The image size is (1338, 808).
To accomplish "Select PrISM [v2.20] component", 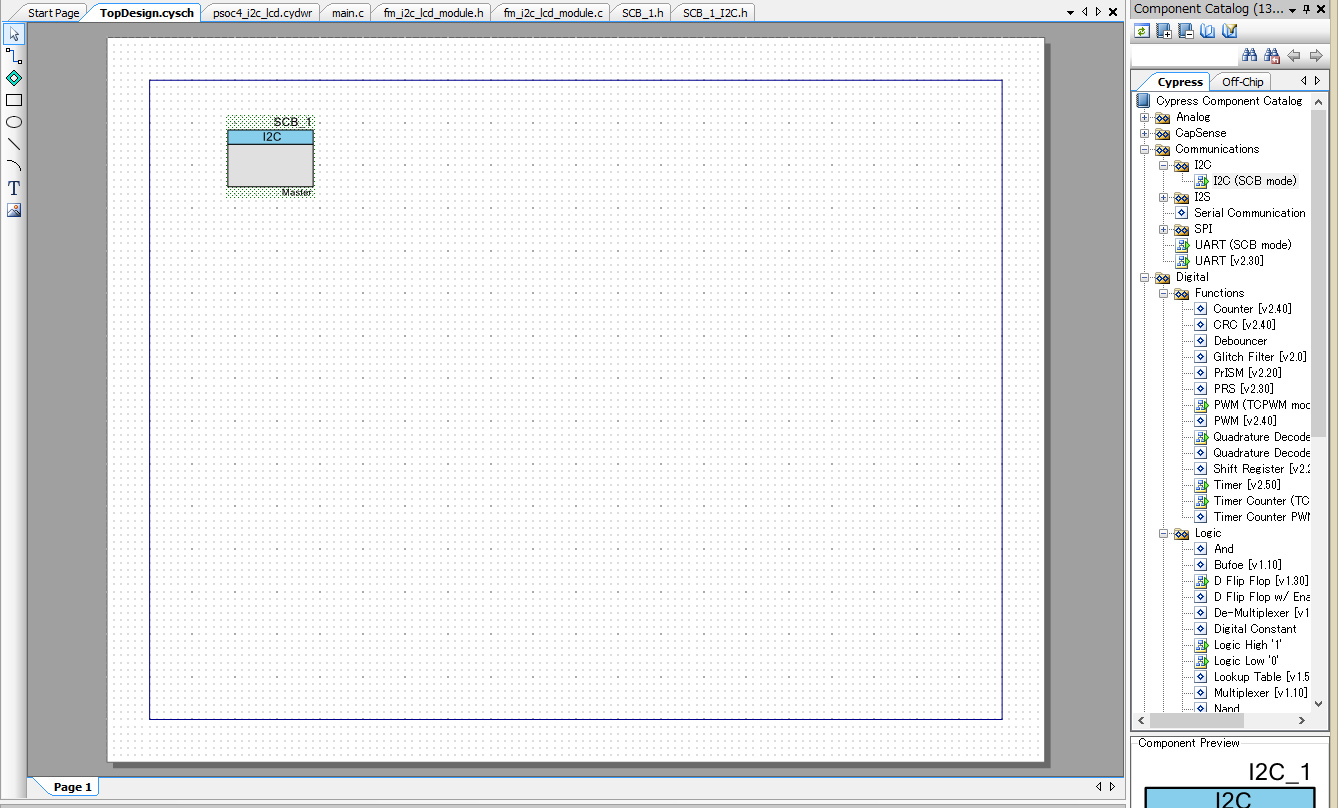I will [1247, 373].
